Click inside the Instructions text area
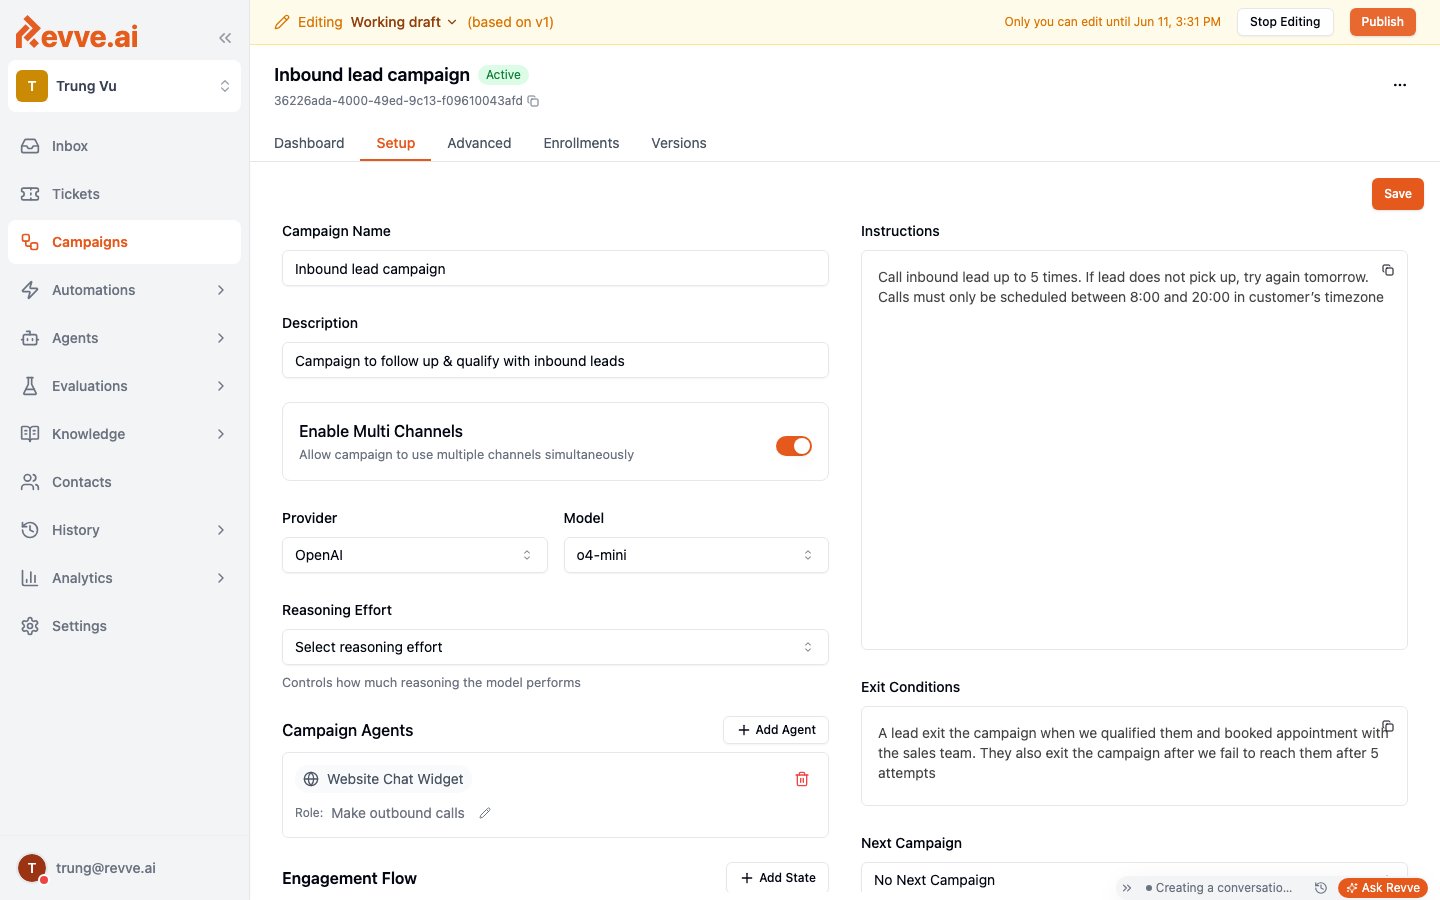This screenshot has height=900, width=1440. pyautogui.click(x=1134, y=450)
